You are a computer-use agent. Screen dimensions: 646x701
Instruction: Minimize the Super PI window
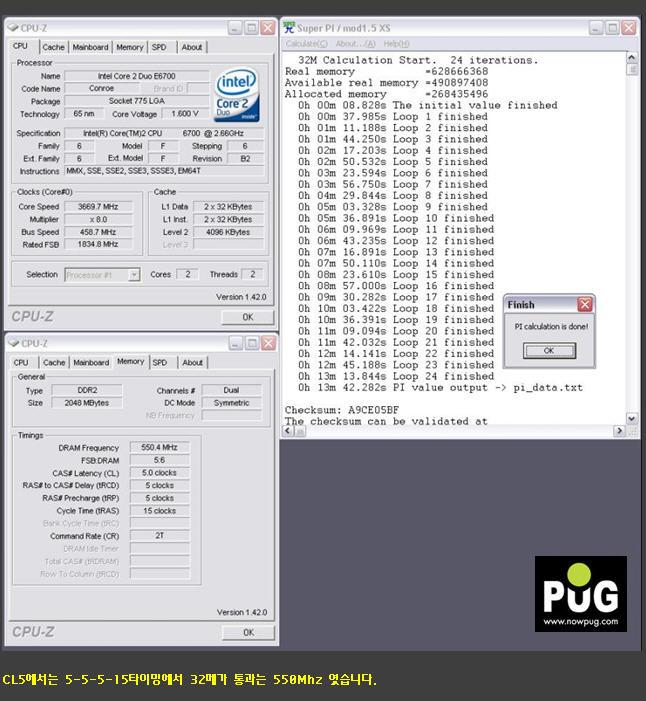tap(595, 28)
